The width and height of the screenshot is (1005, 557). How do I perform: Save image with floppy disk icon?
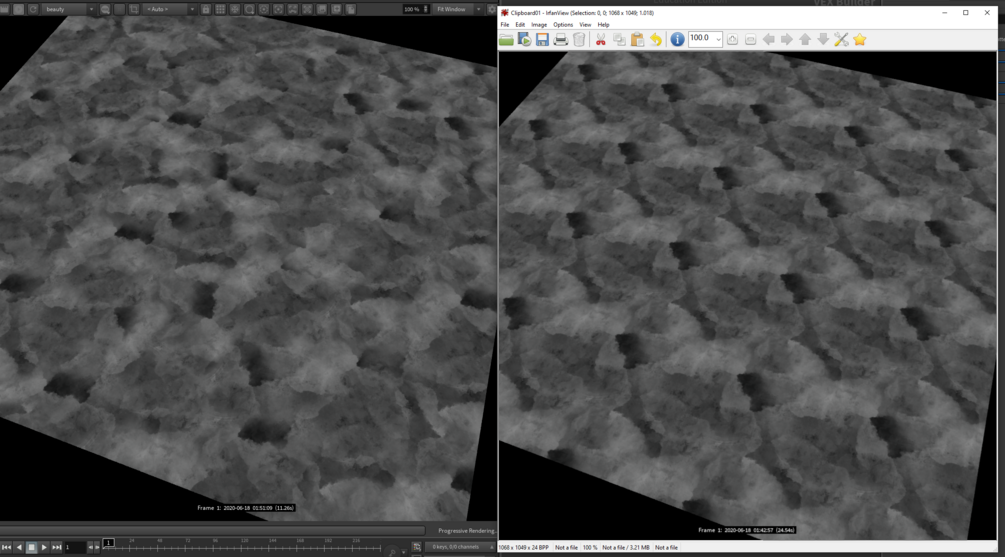[542, 40]
